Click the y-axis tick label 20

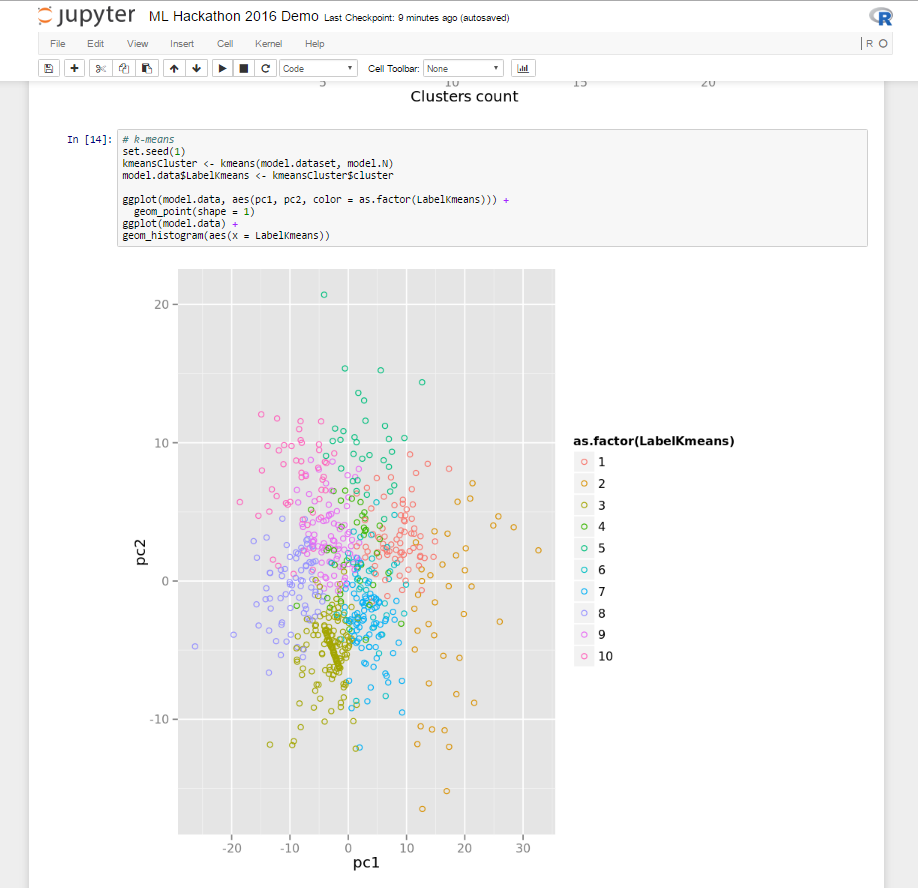pyautogui.click(x=162, y=304)
